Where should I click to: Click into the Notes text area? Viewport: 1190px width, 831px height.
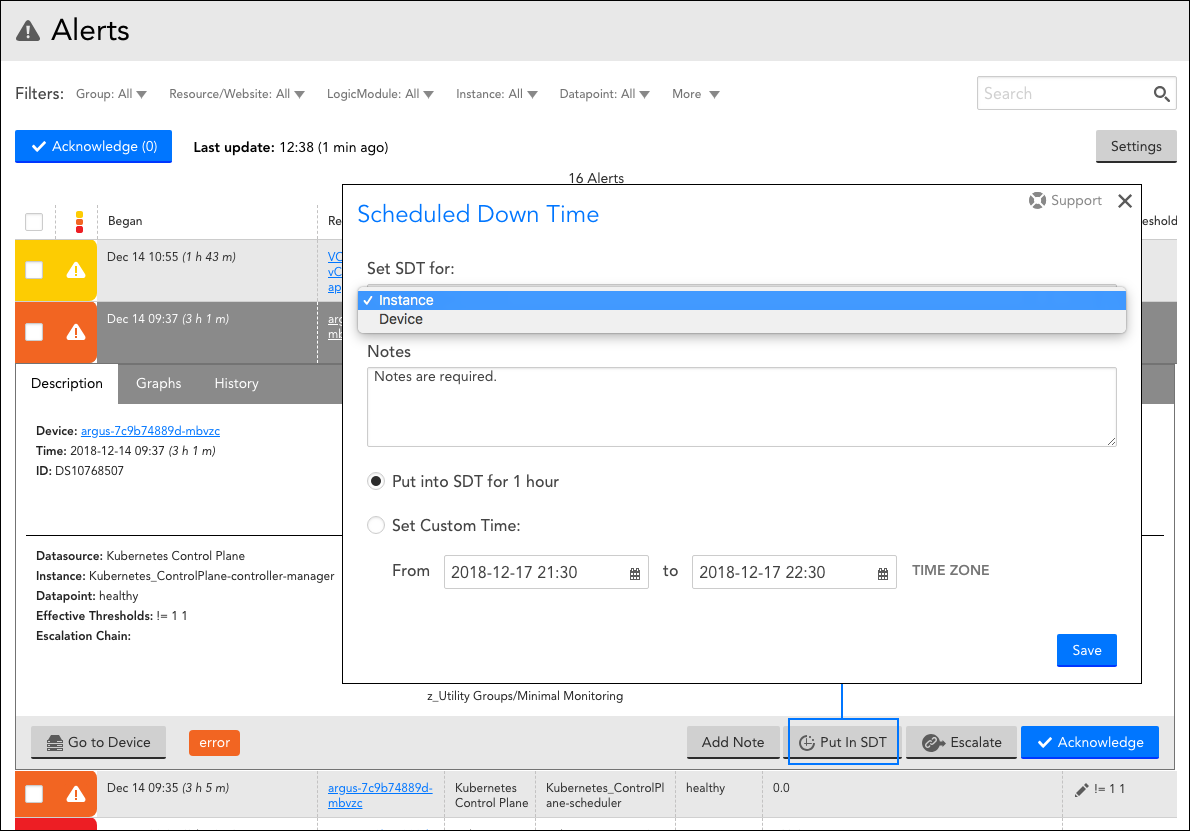[x=740, y=406]
